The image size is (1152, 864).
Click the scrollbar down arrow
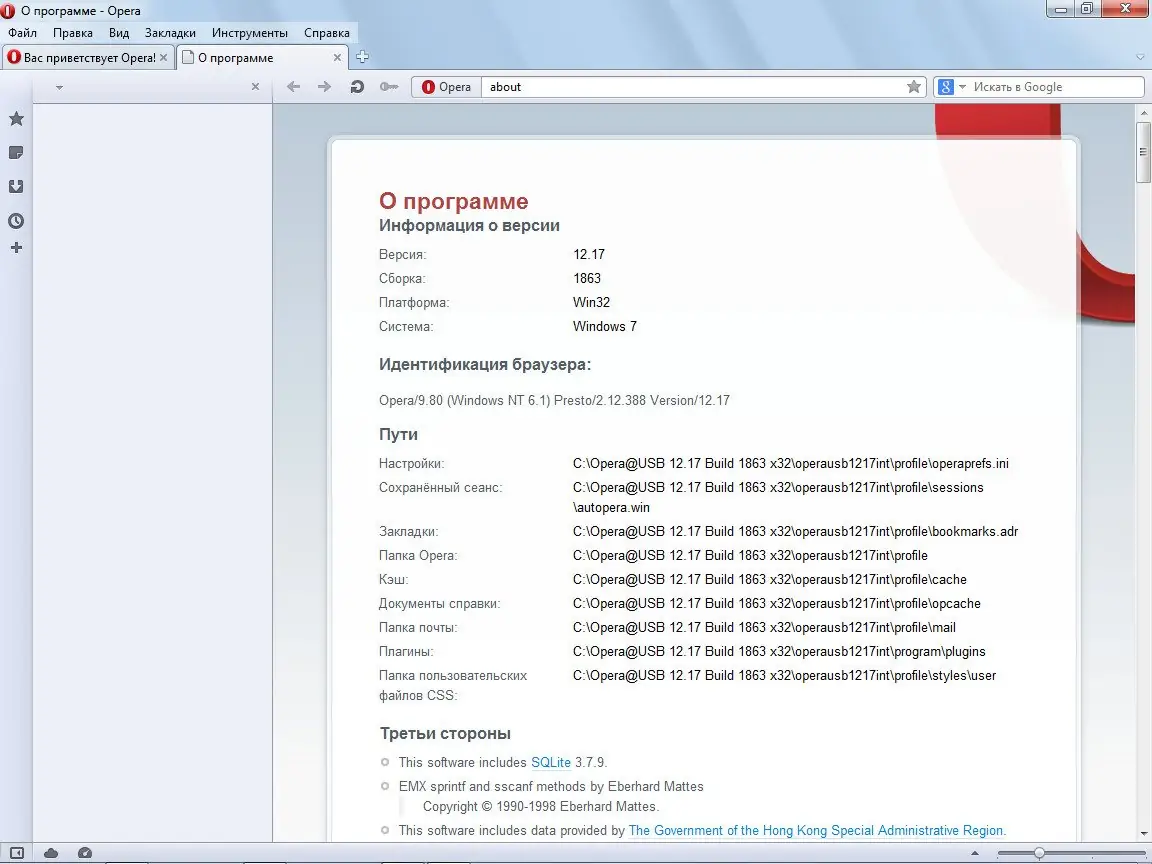tap(1142, 834)
